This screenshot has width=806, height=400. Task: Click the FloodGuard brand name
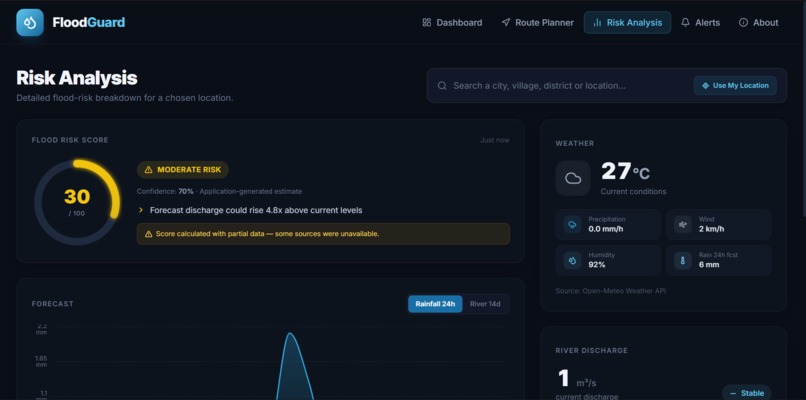click(x=88, y=23)
